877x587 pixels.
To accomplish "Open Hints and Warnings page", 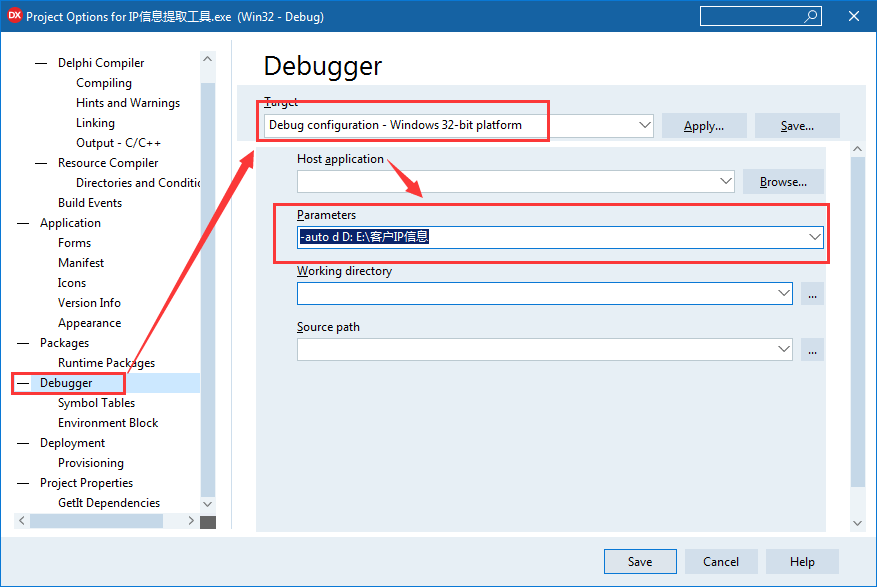I will [128, 103].
